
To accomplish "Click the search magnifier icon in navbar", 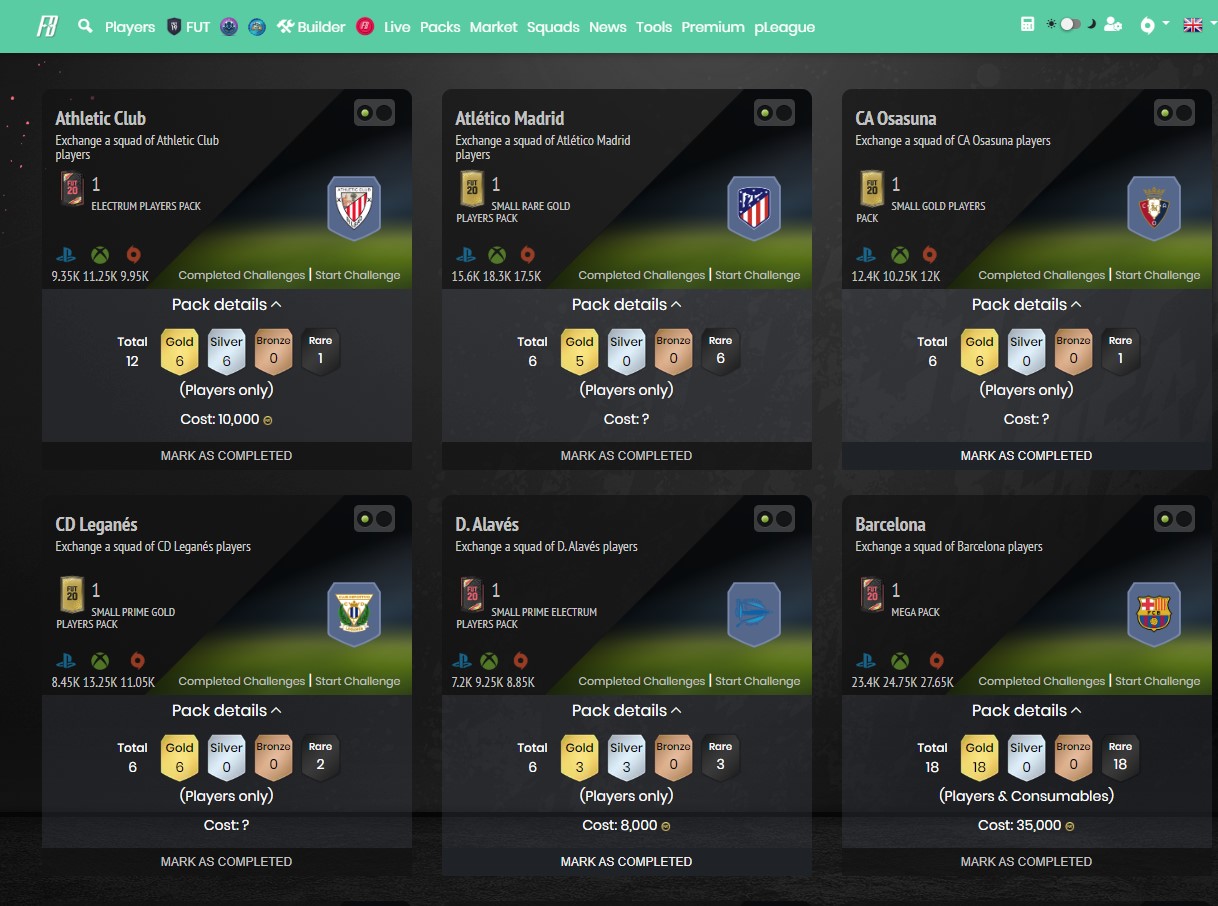I will [x=85, y=25].
